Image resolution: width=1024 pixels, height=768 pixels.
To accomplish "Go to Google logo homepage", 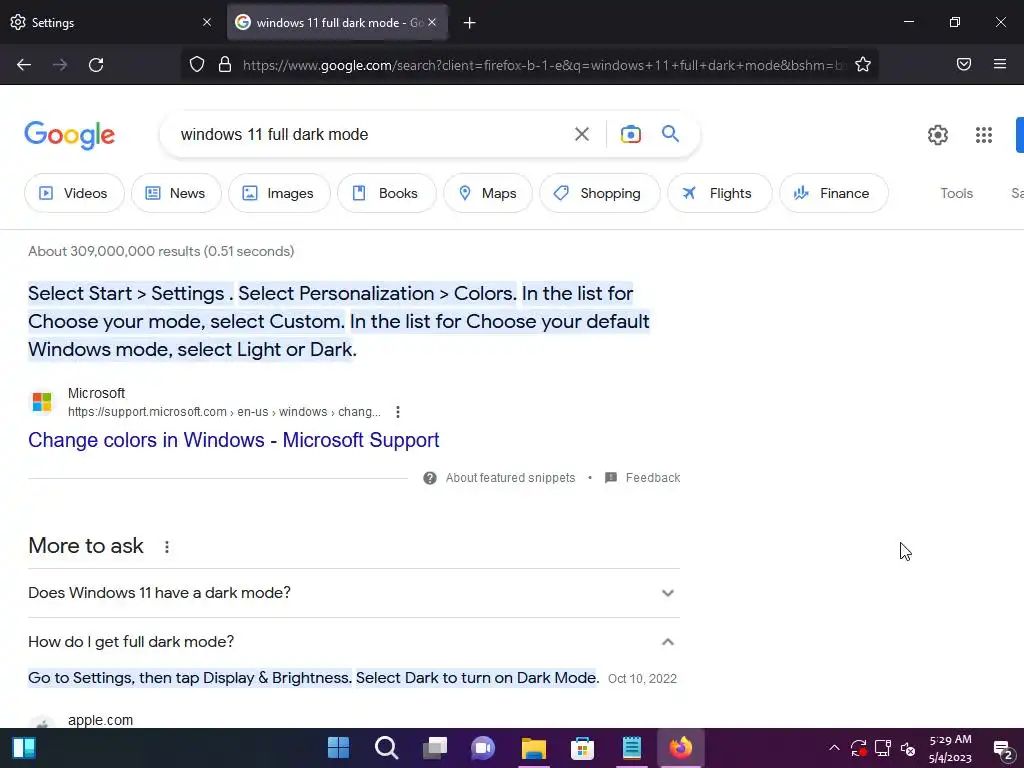I will pyautogui.click(x=70, y=135).
